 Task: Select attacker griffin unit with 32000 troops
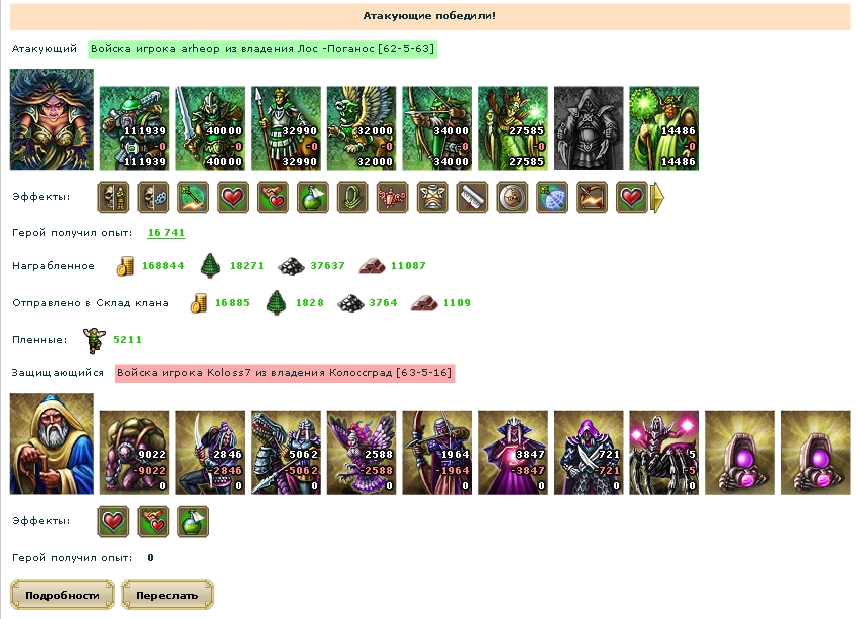[x=361, y=128]
